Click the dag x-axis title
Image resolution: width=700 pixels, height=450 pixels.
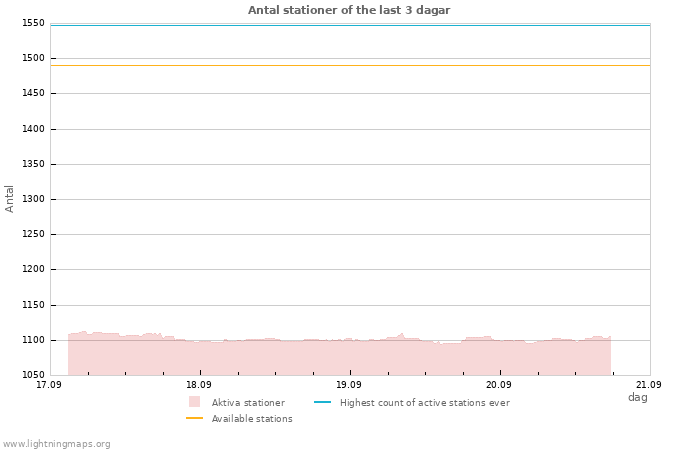pos(638,397)
